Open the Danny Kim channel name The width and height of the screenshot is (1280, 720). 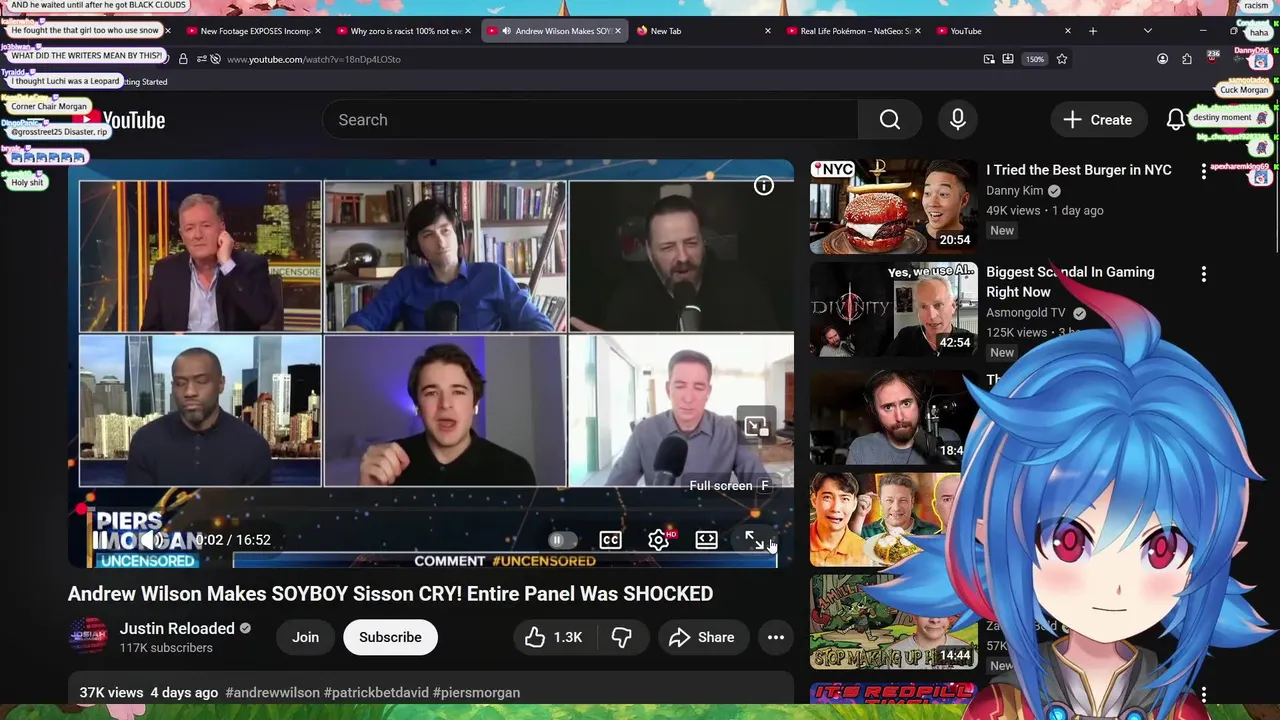pyautogui.click(x=1014, y=190)
